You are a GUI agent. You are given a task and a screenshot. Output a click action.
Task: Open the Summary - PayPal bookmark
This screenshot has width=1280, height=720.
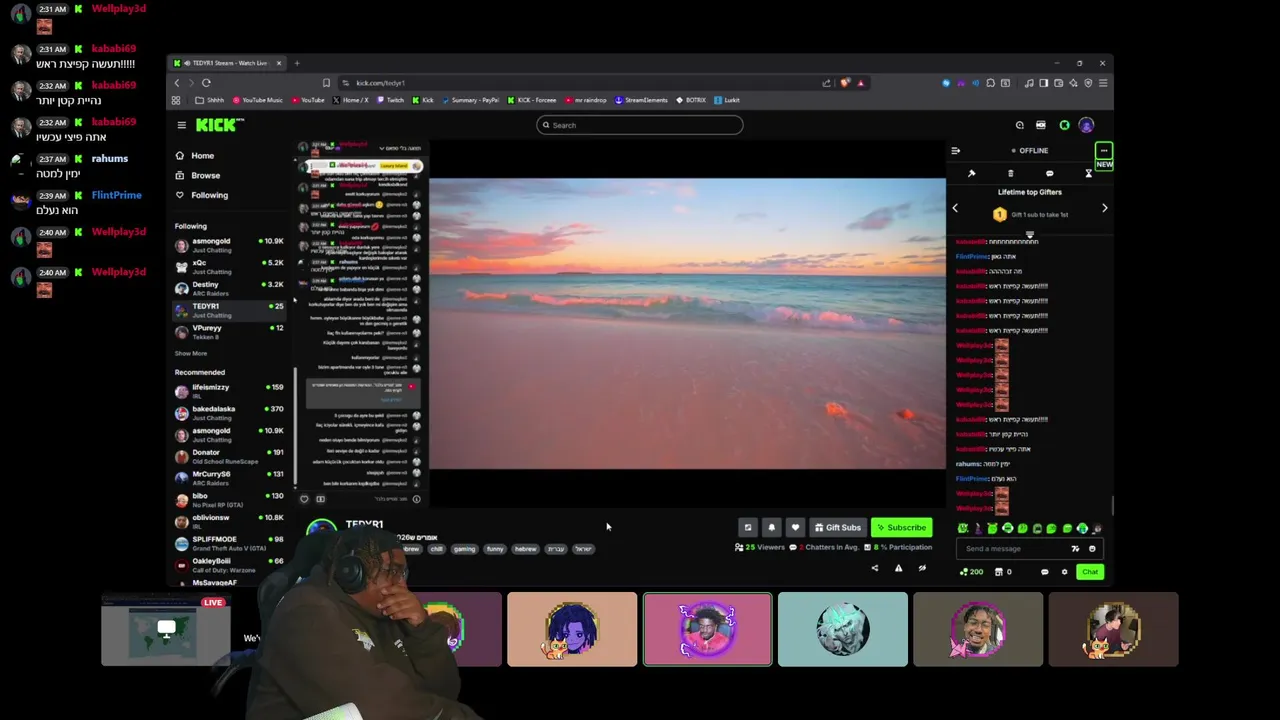pyautogui.click(x=470, y=100)
